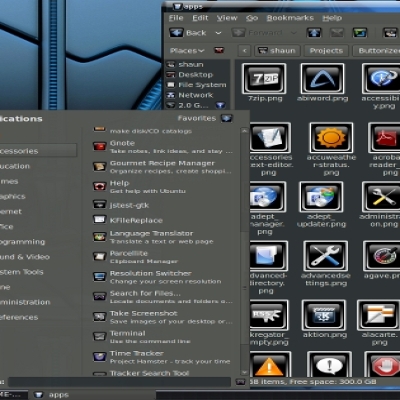Select the exclamation speech bubble icon file
400x400 pixels.
(x=329, y=364)
